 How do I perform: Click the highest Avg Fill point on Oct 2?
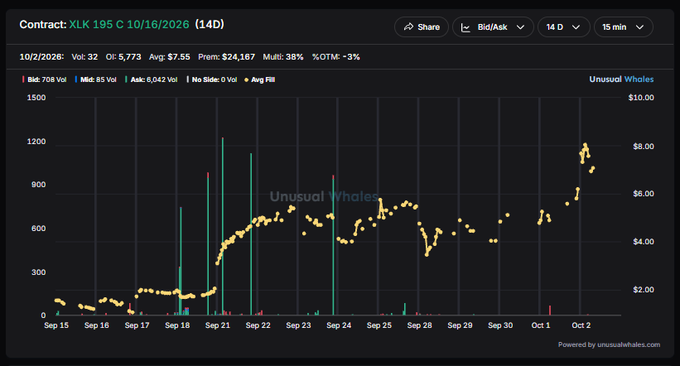[585, 144]
